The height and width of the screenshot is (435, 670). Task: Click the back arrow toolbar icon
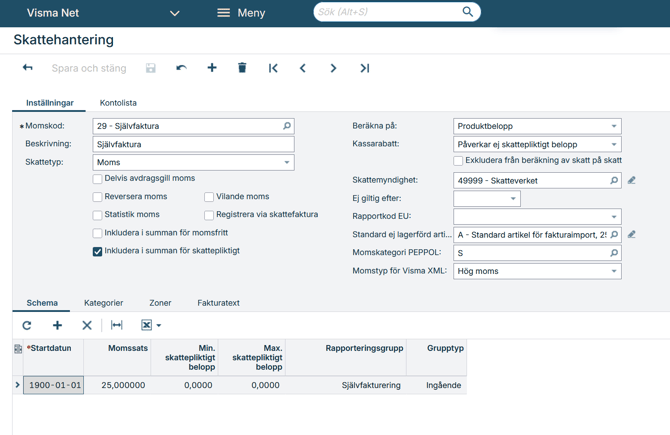click(x=28, y=68)
